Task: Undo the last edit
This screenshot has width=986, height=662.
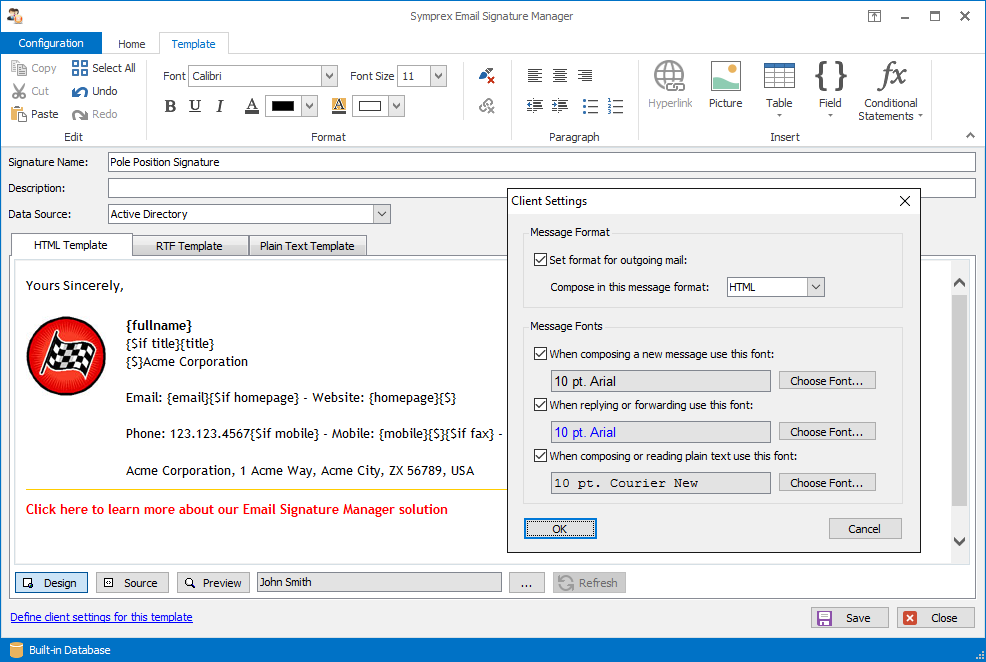Action: point(94,91)
